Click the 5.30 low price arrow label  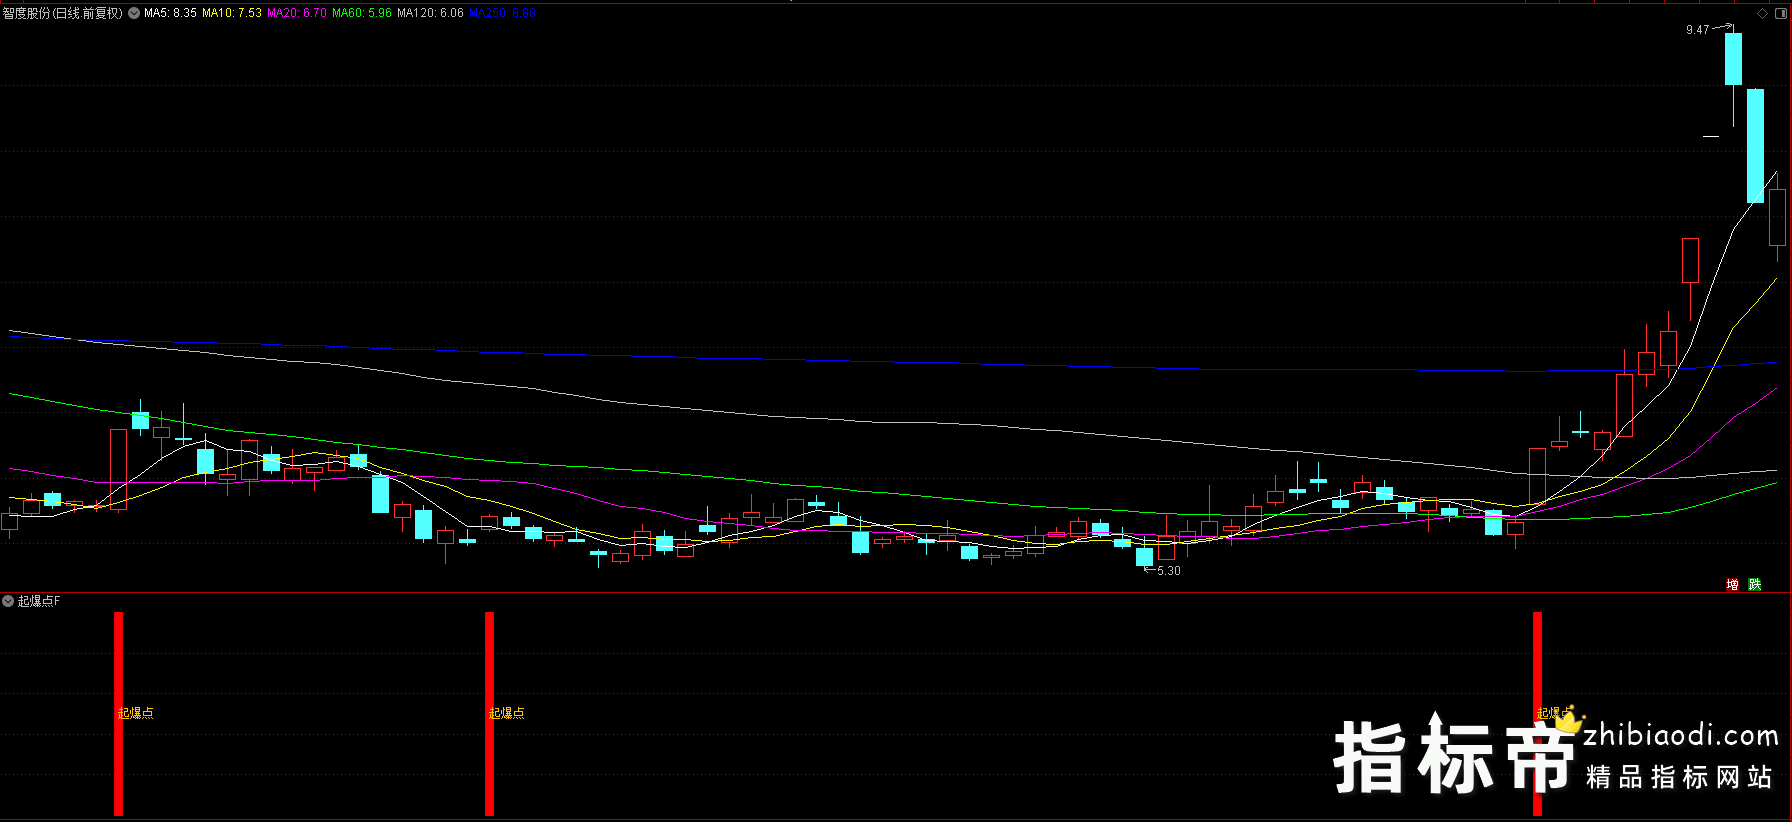coord(1167,571)
